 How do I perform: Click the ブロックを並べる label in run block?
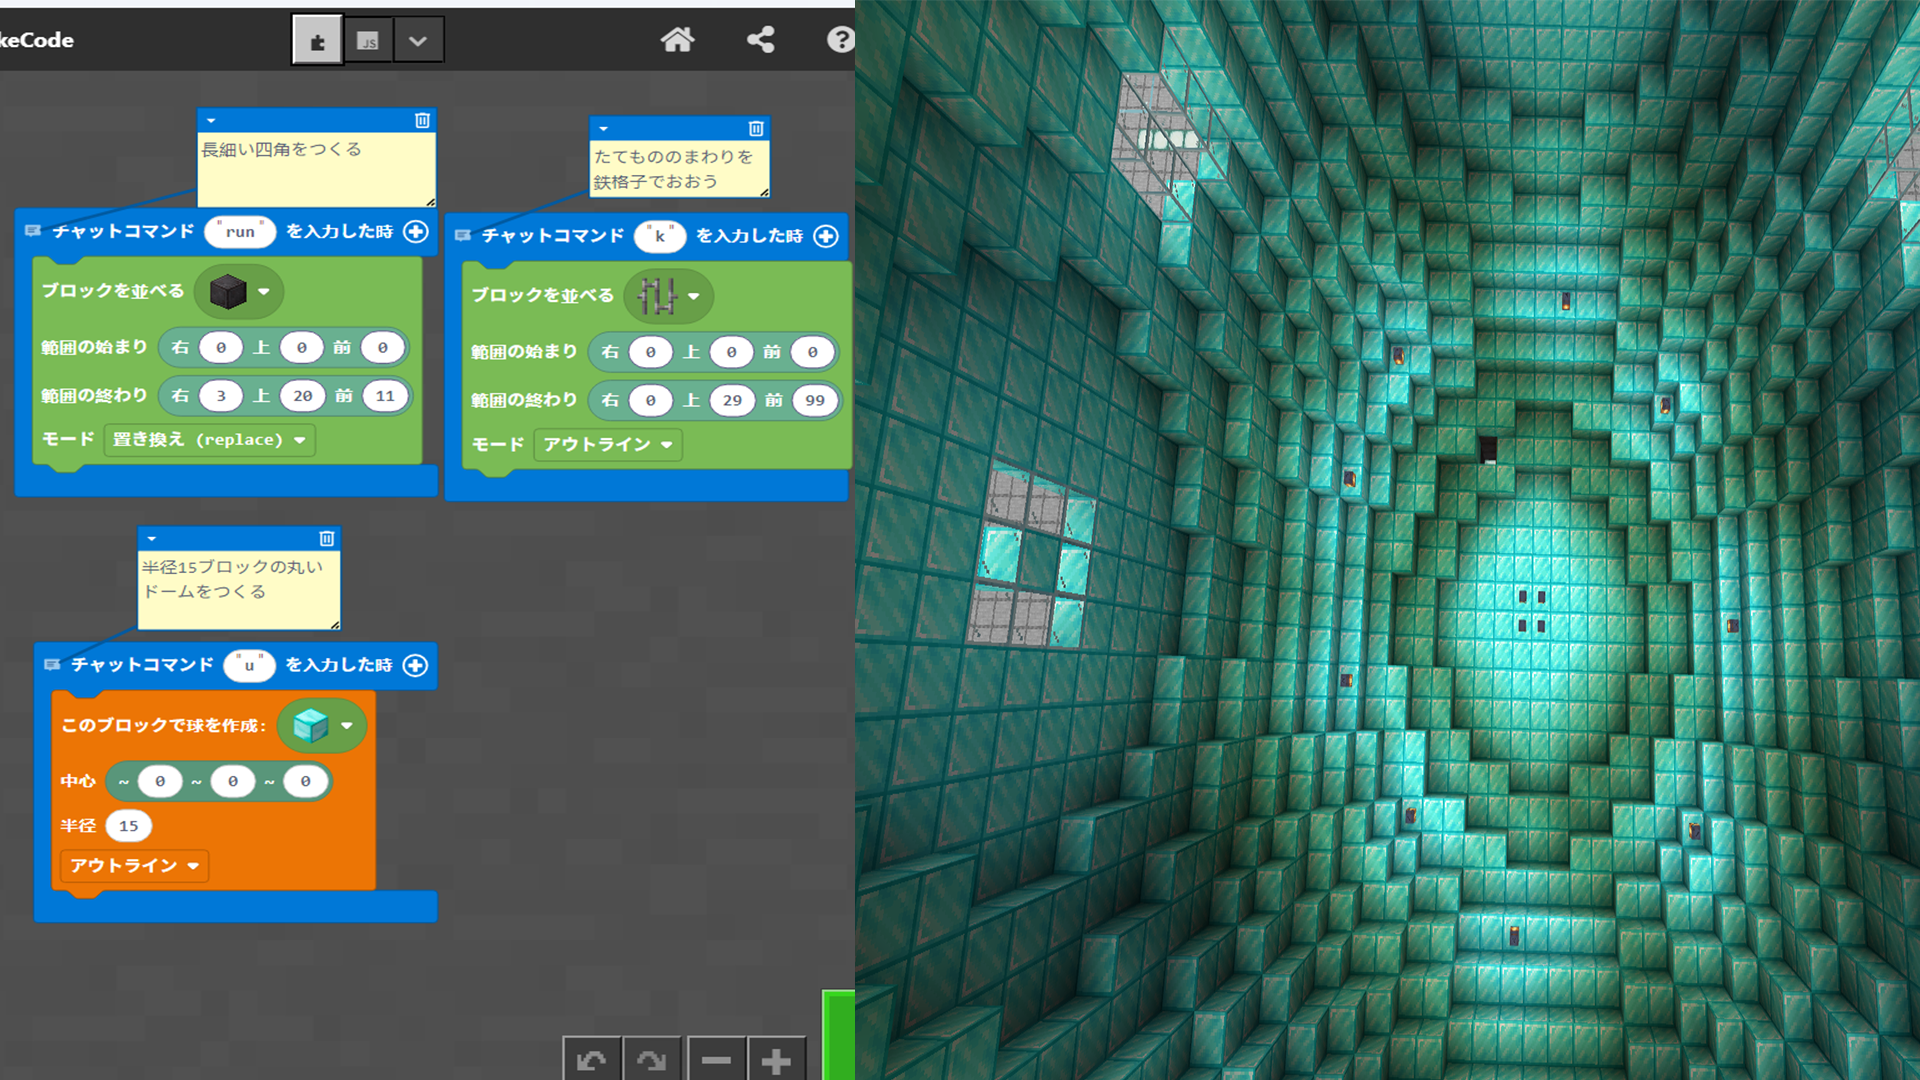(113, 291)
